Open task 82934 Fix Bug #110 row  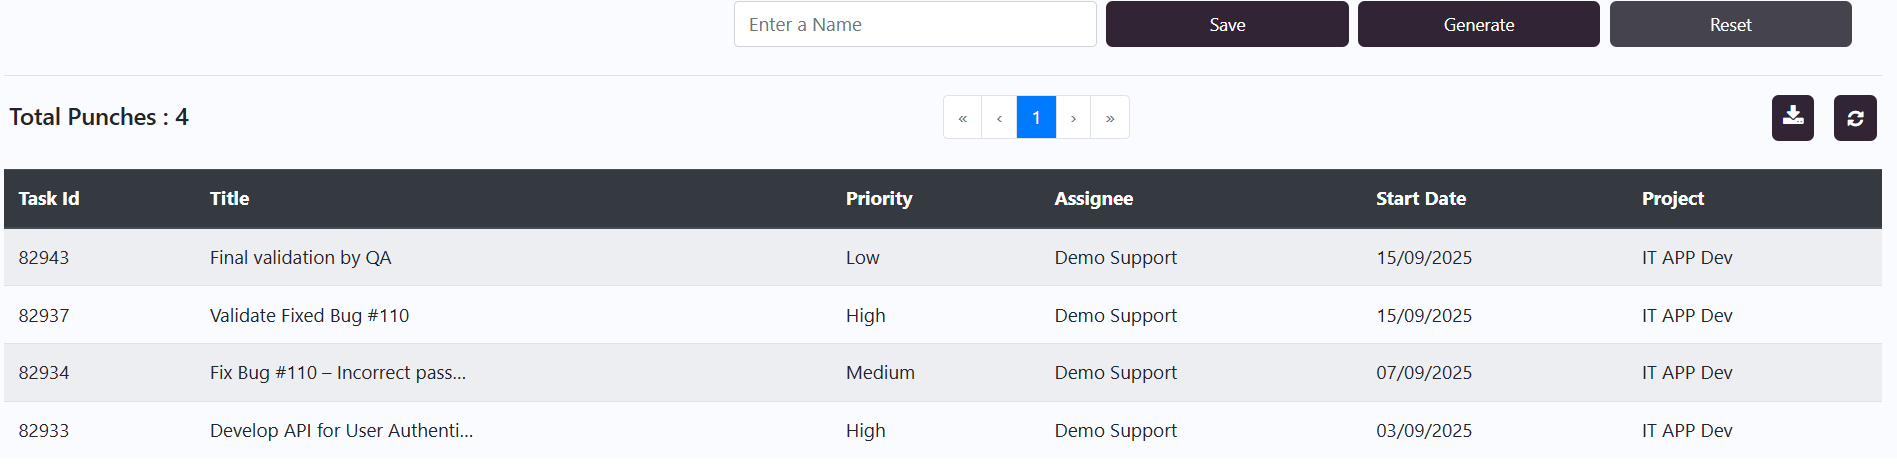[337, 373]
